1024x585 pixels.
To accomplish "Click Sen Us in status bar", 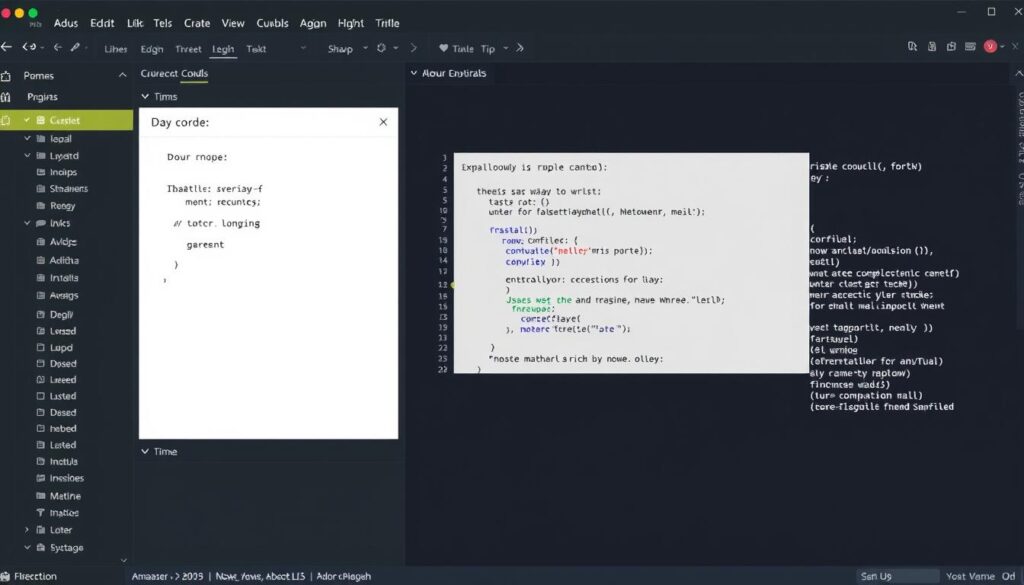I will click(x=876, y=577).
